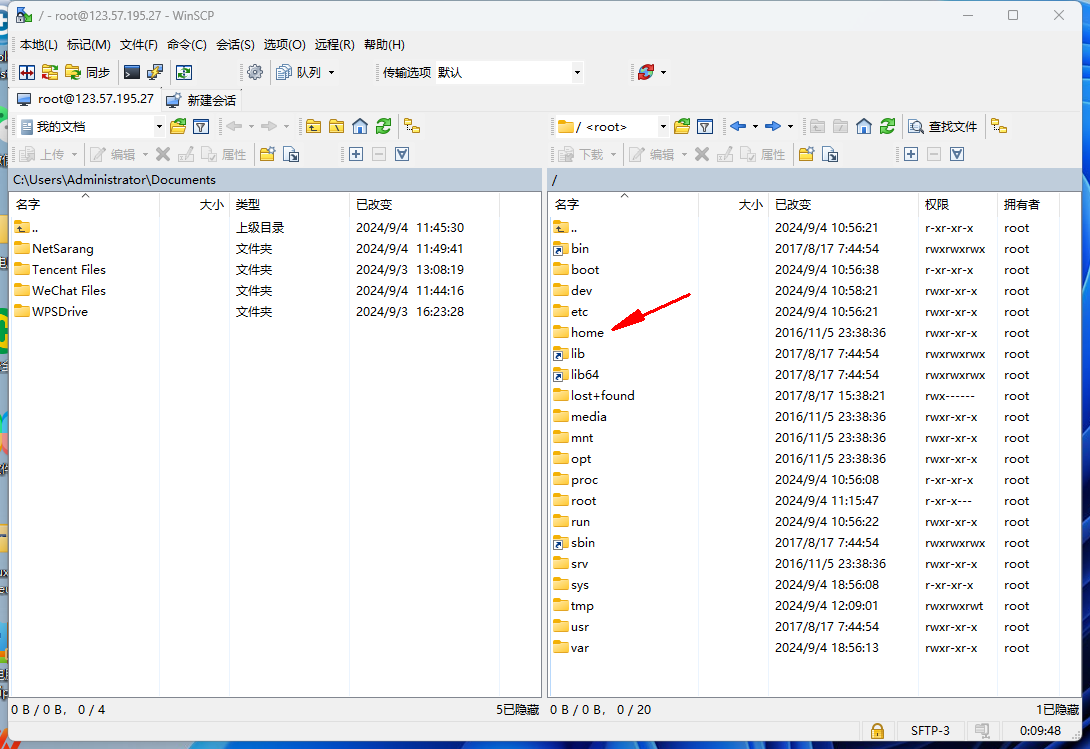Switch to the root@123.57.195.27 session tab
The image size is (1090, 749).
pos(85,99)
